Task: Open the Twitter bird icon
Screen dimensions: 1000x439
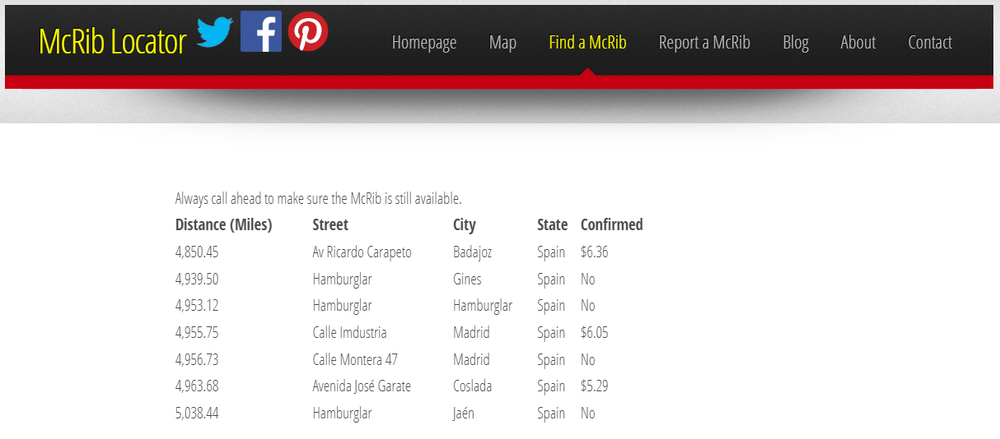Action: click(214, 33)
